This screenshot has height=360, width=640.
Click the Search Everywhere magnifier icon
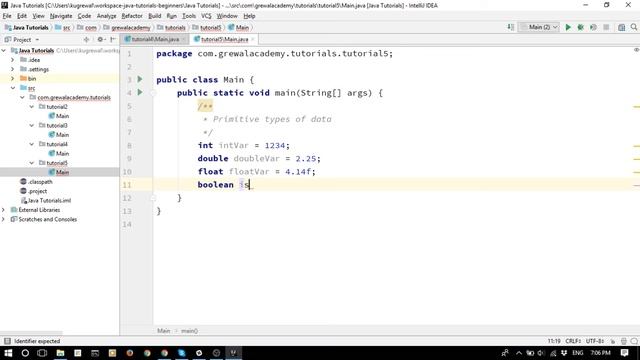(634, 27)
